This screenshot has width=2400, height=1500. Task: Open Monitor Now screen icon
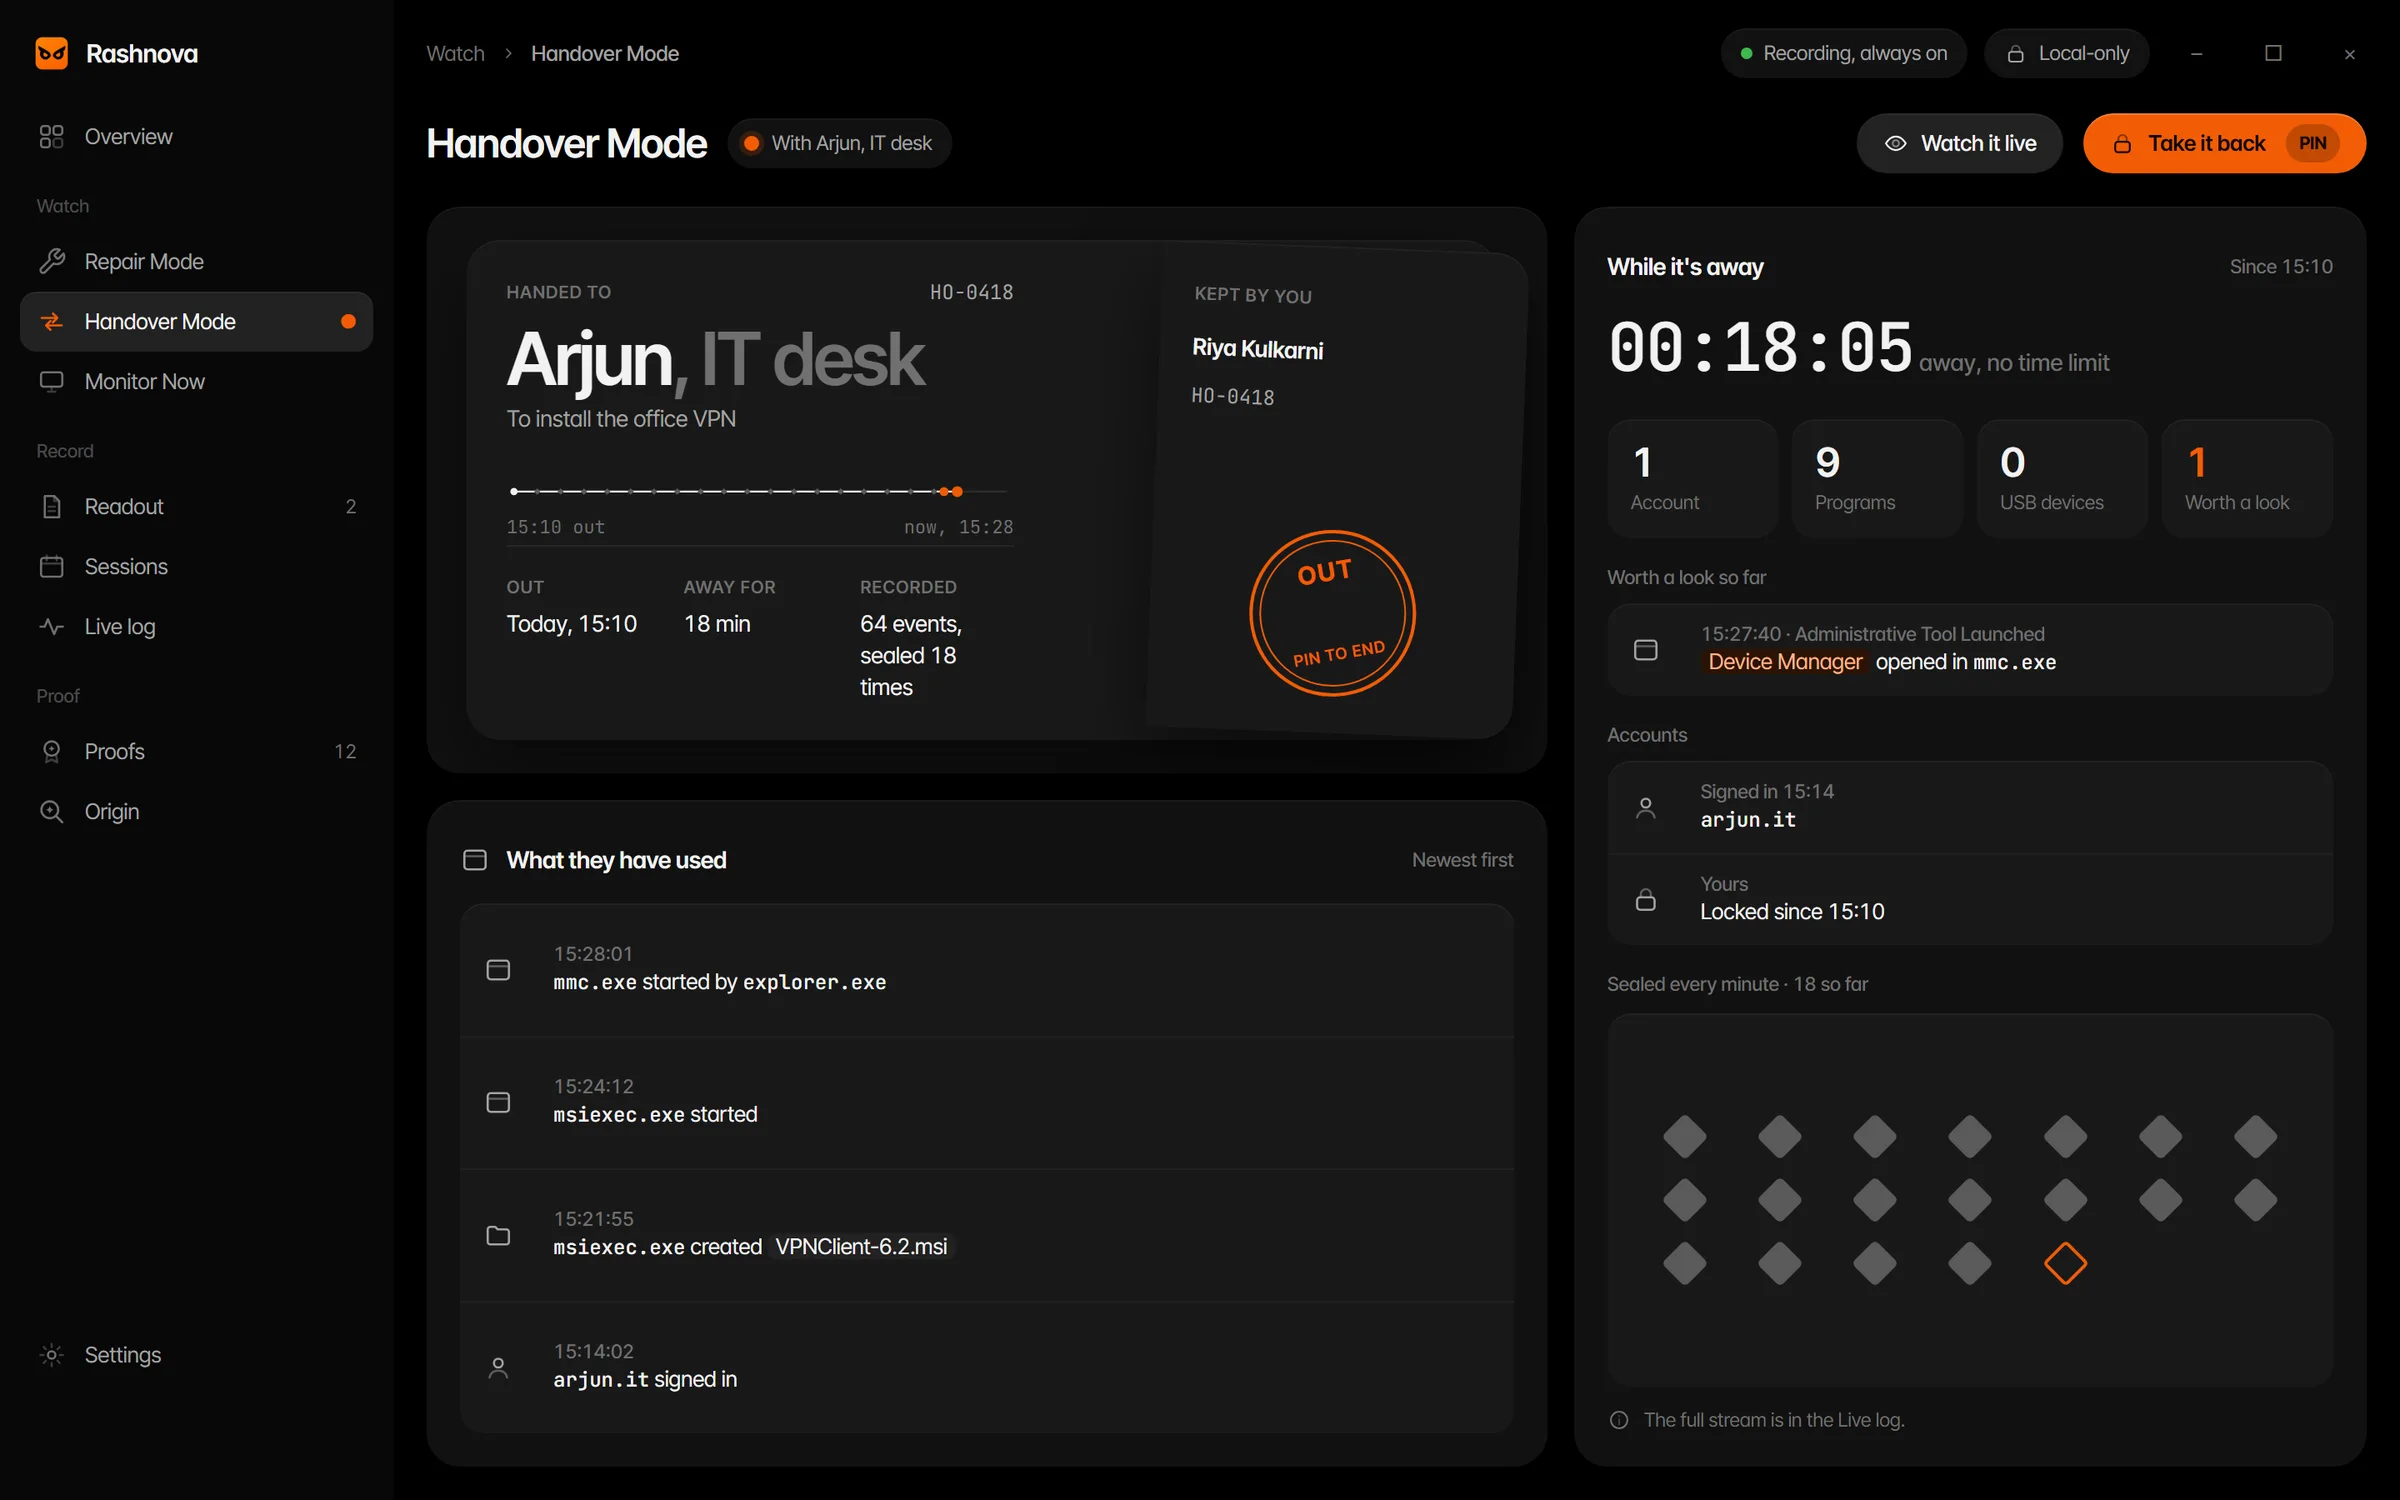pos(51,382)
